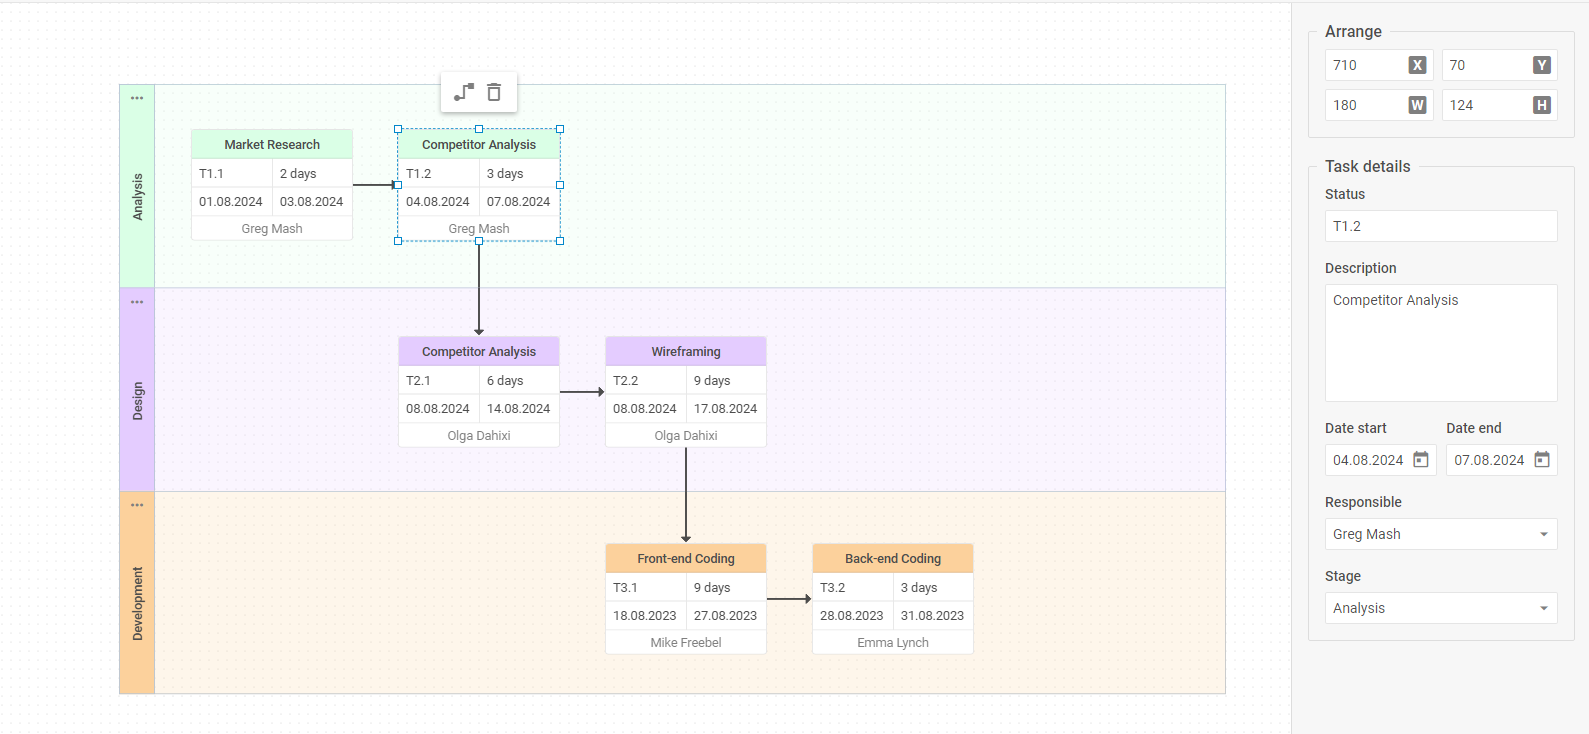Open the Analysis swimlane three-dot menu
Screen dimensions: 1589x734
[x=137, y=98]
